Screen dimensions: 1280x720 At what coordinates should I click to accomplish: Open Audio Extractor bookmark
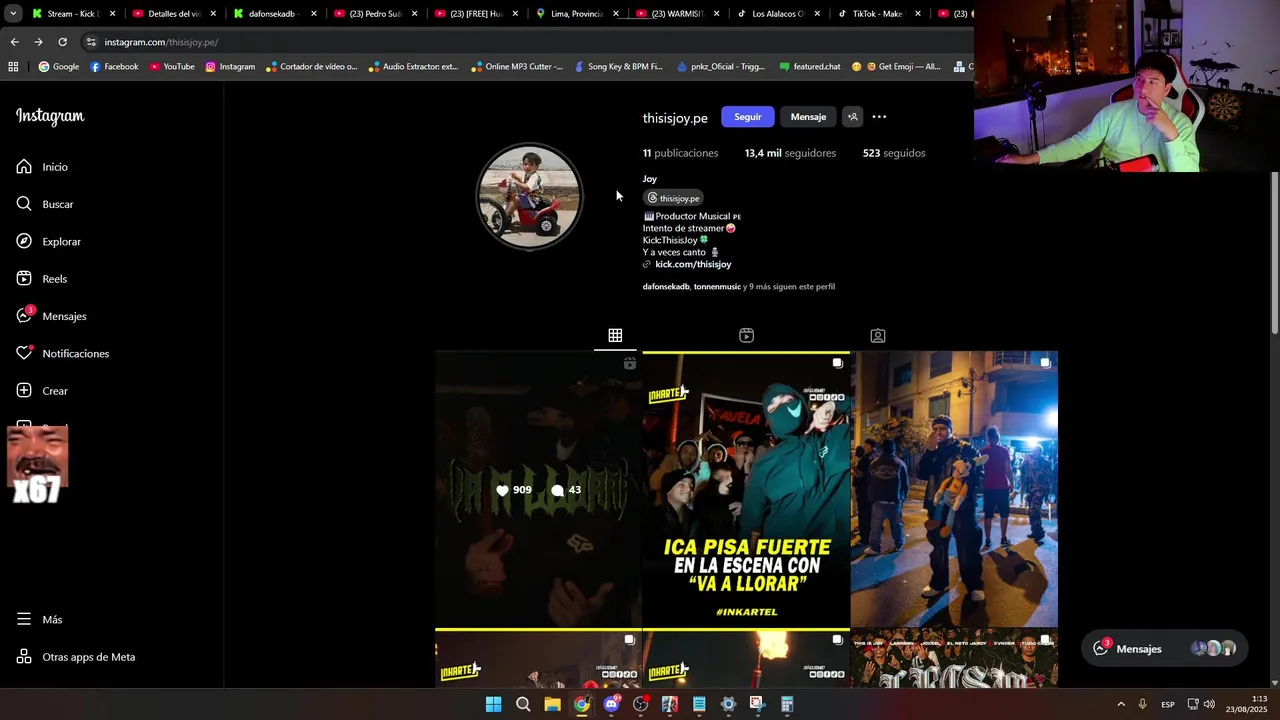(x=412, y=67)
